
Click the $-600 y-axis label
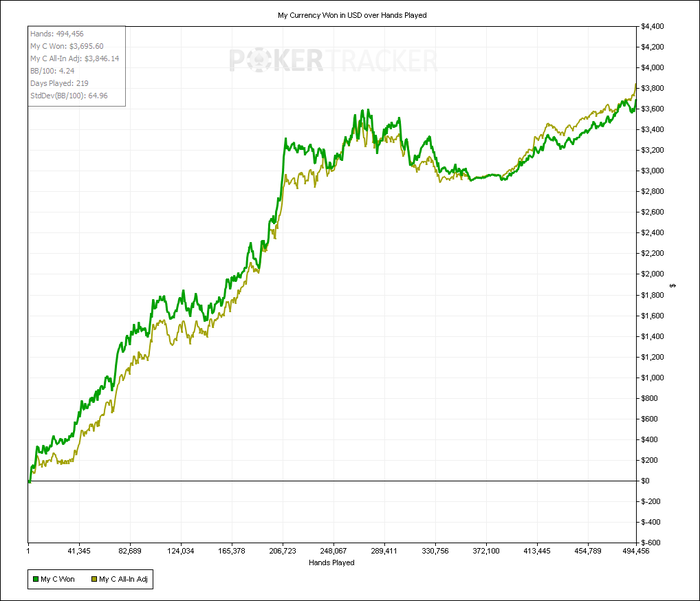(650, 543)
